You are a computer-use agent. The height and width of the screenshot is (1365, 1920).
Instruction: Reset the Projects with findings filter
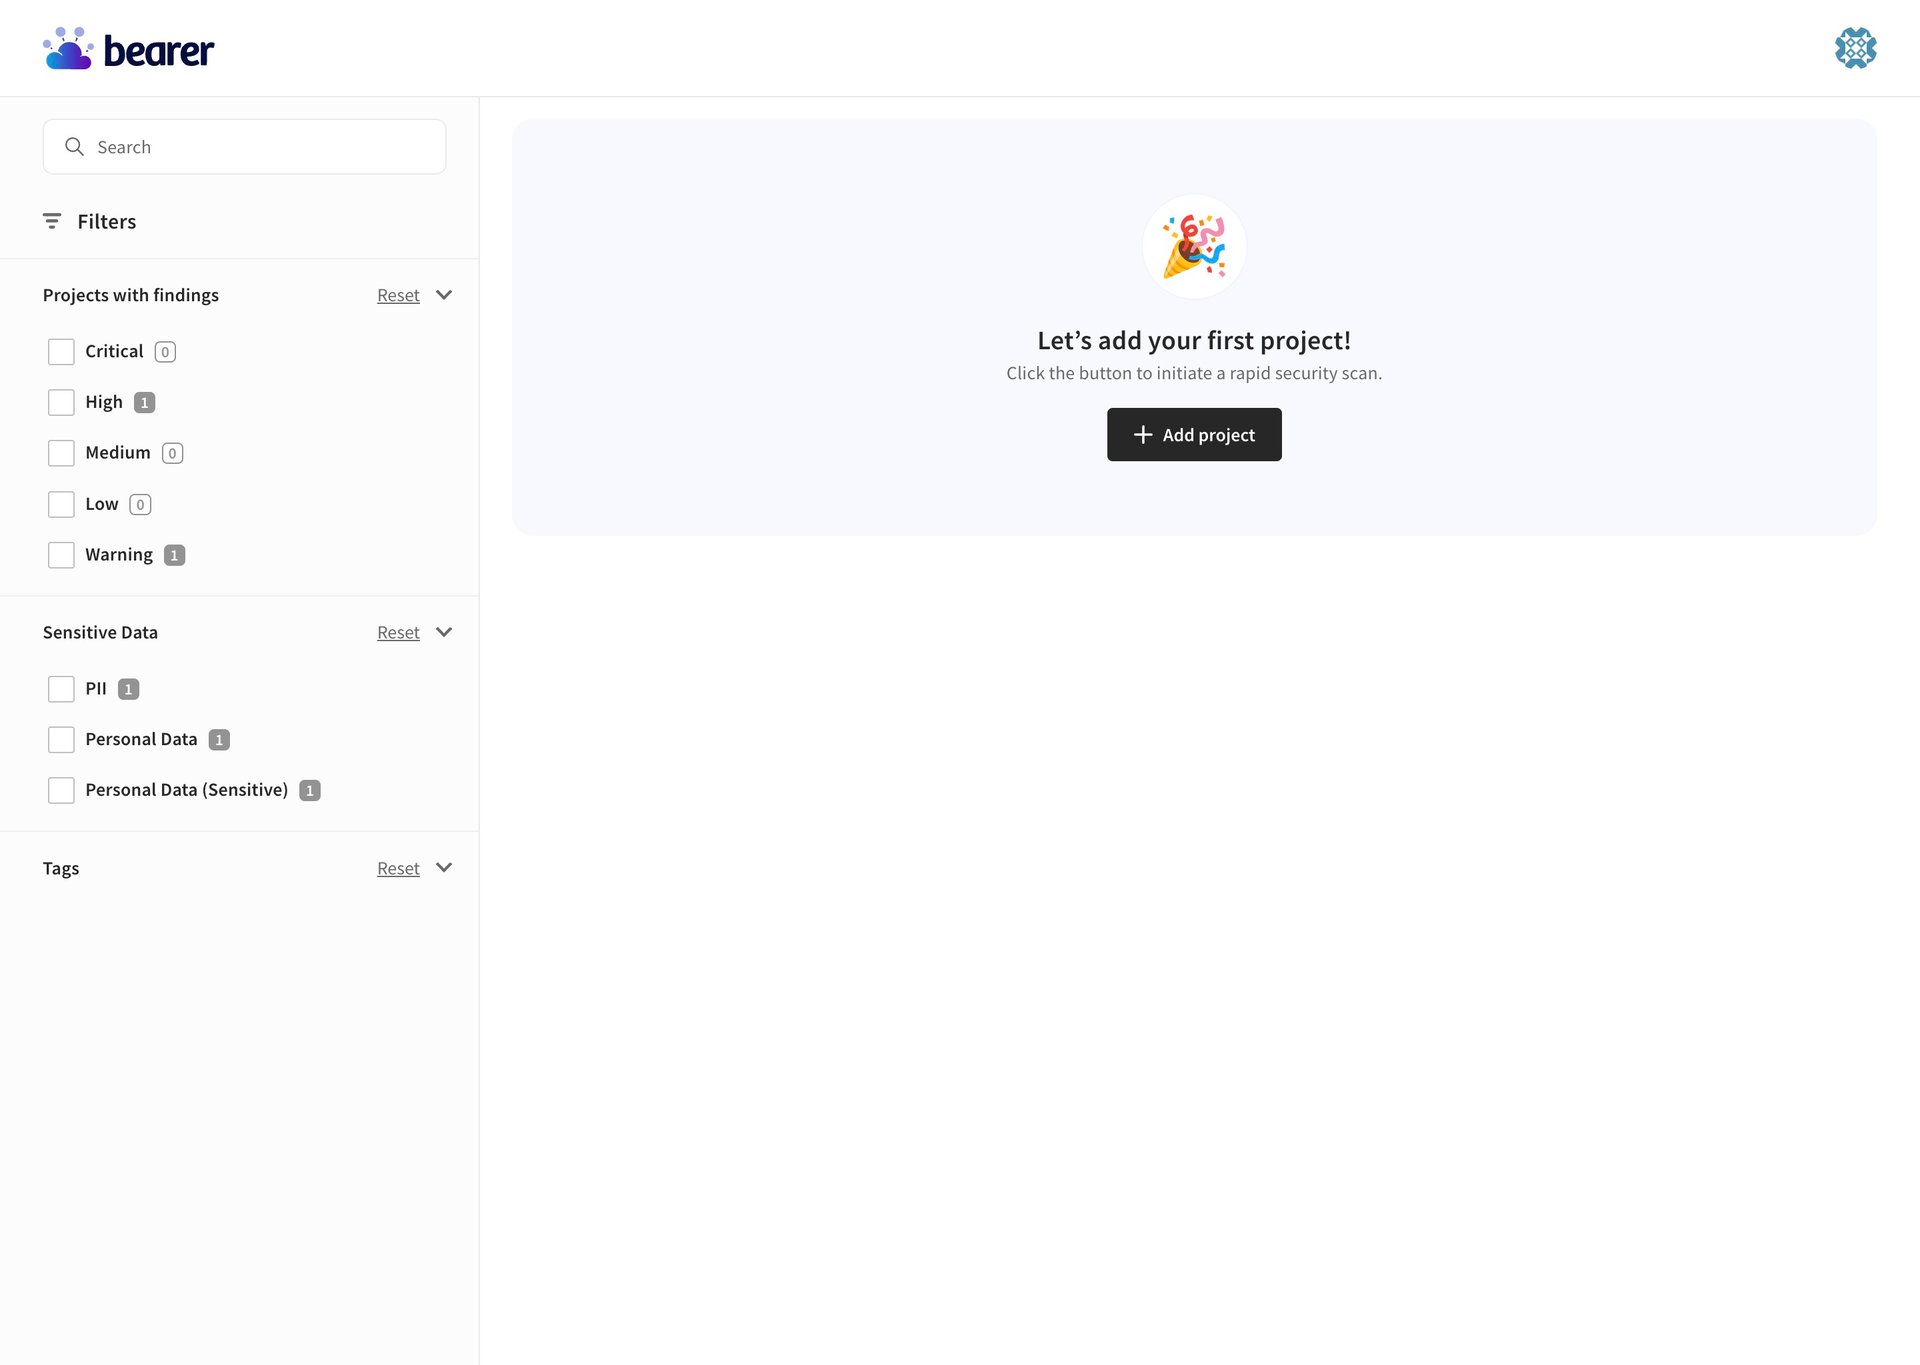398,295
